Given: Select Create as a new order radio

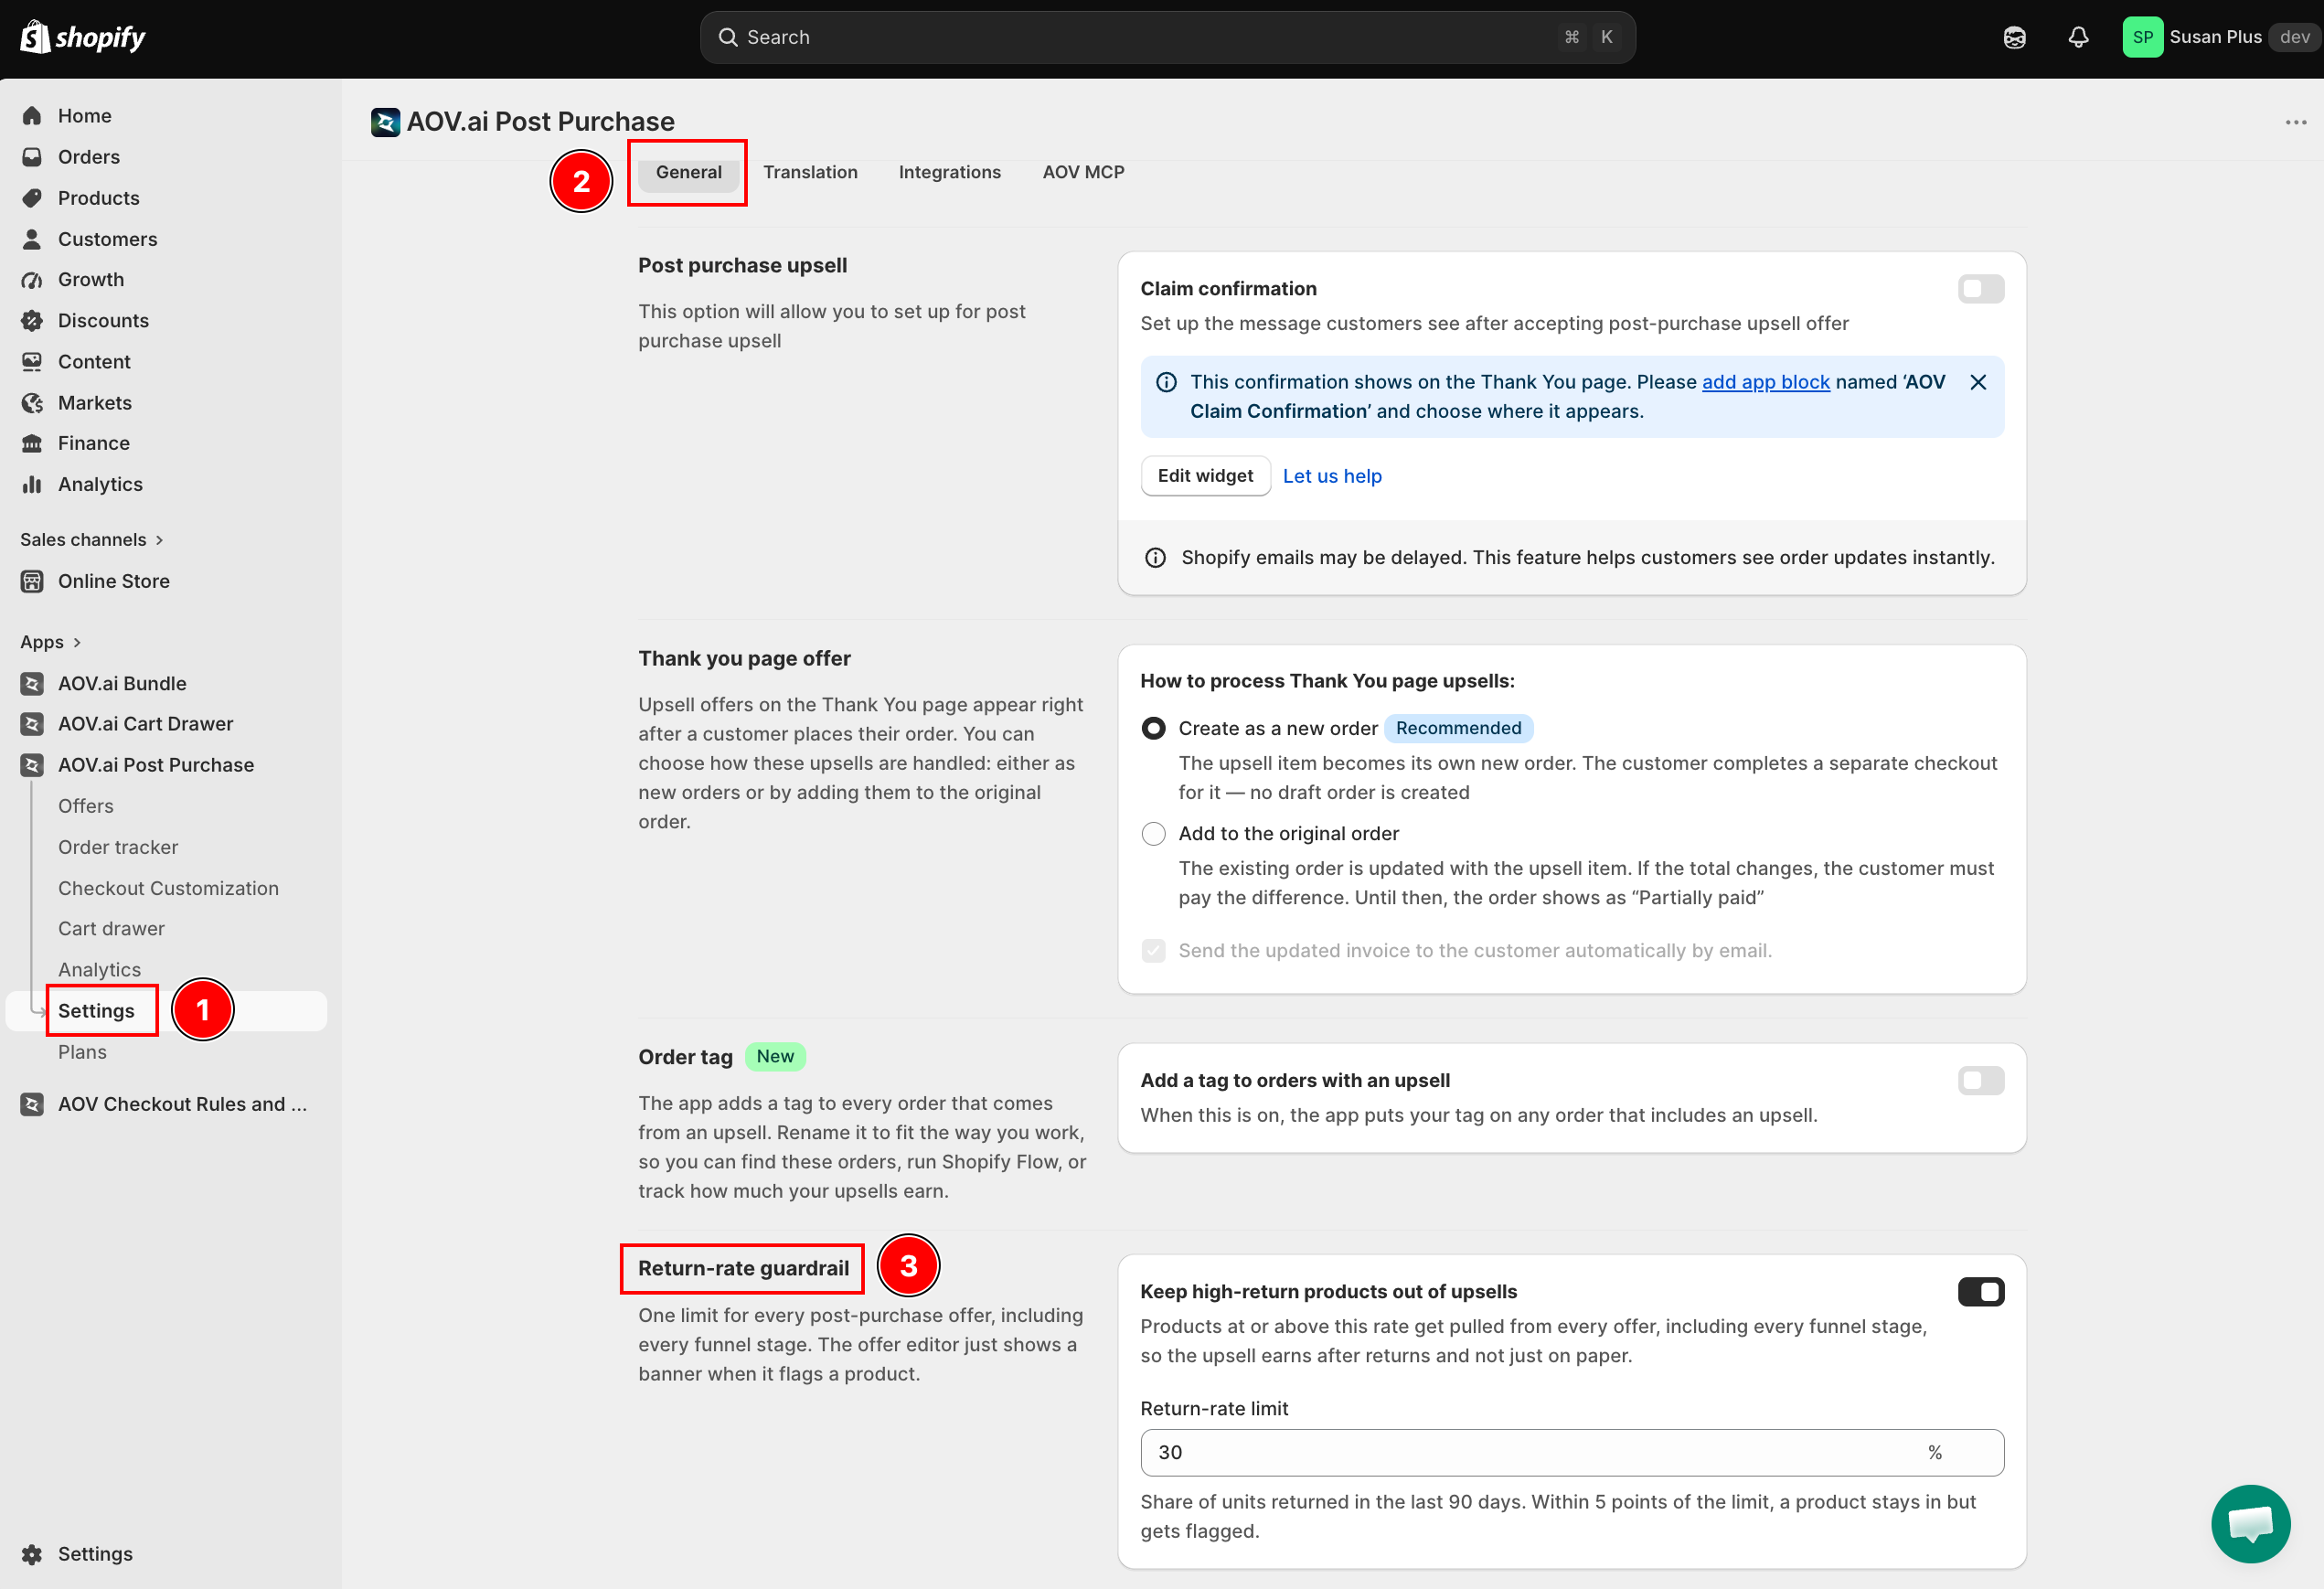Looking at the screenshot, I should (x=1153, y=729).
